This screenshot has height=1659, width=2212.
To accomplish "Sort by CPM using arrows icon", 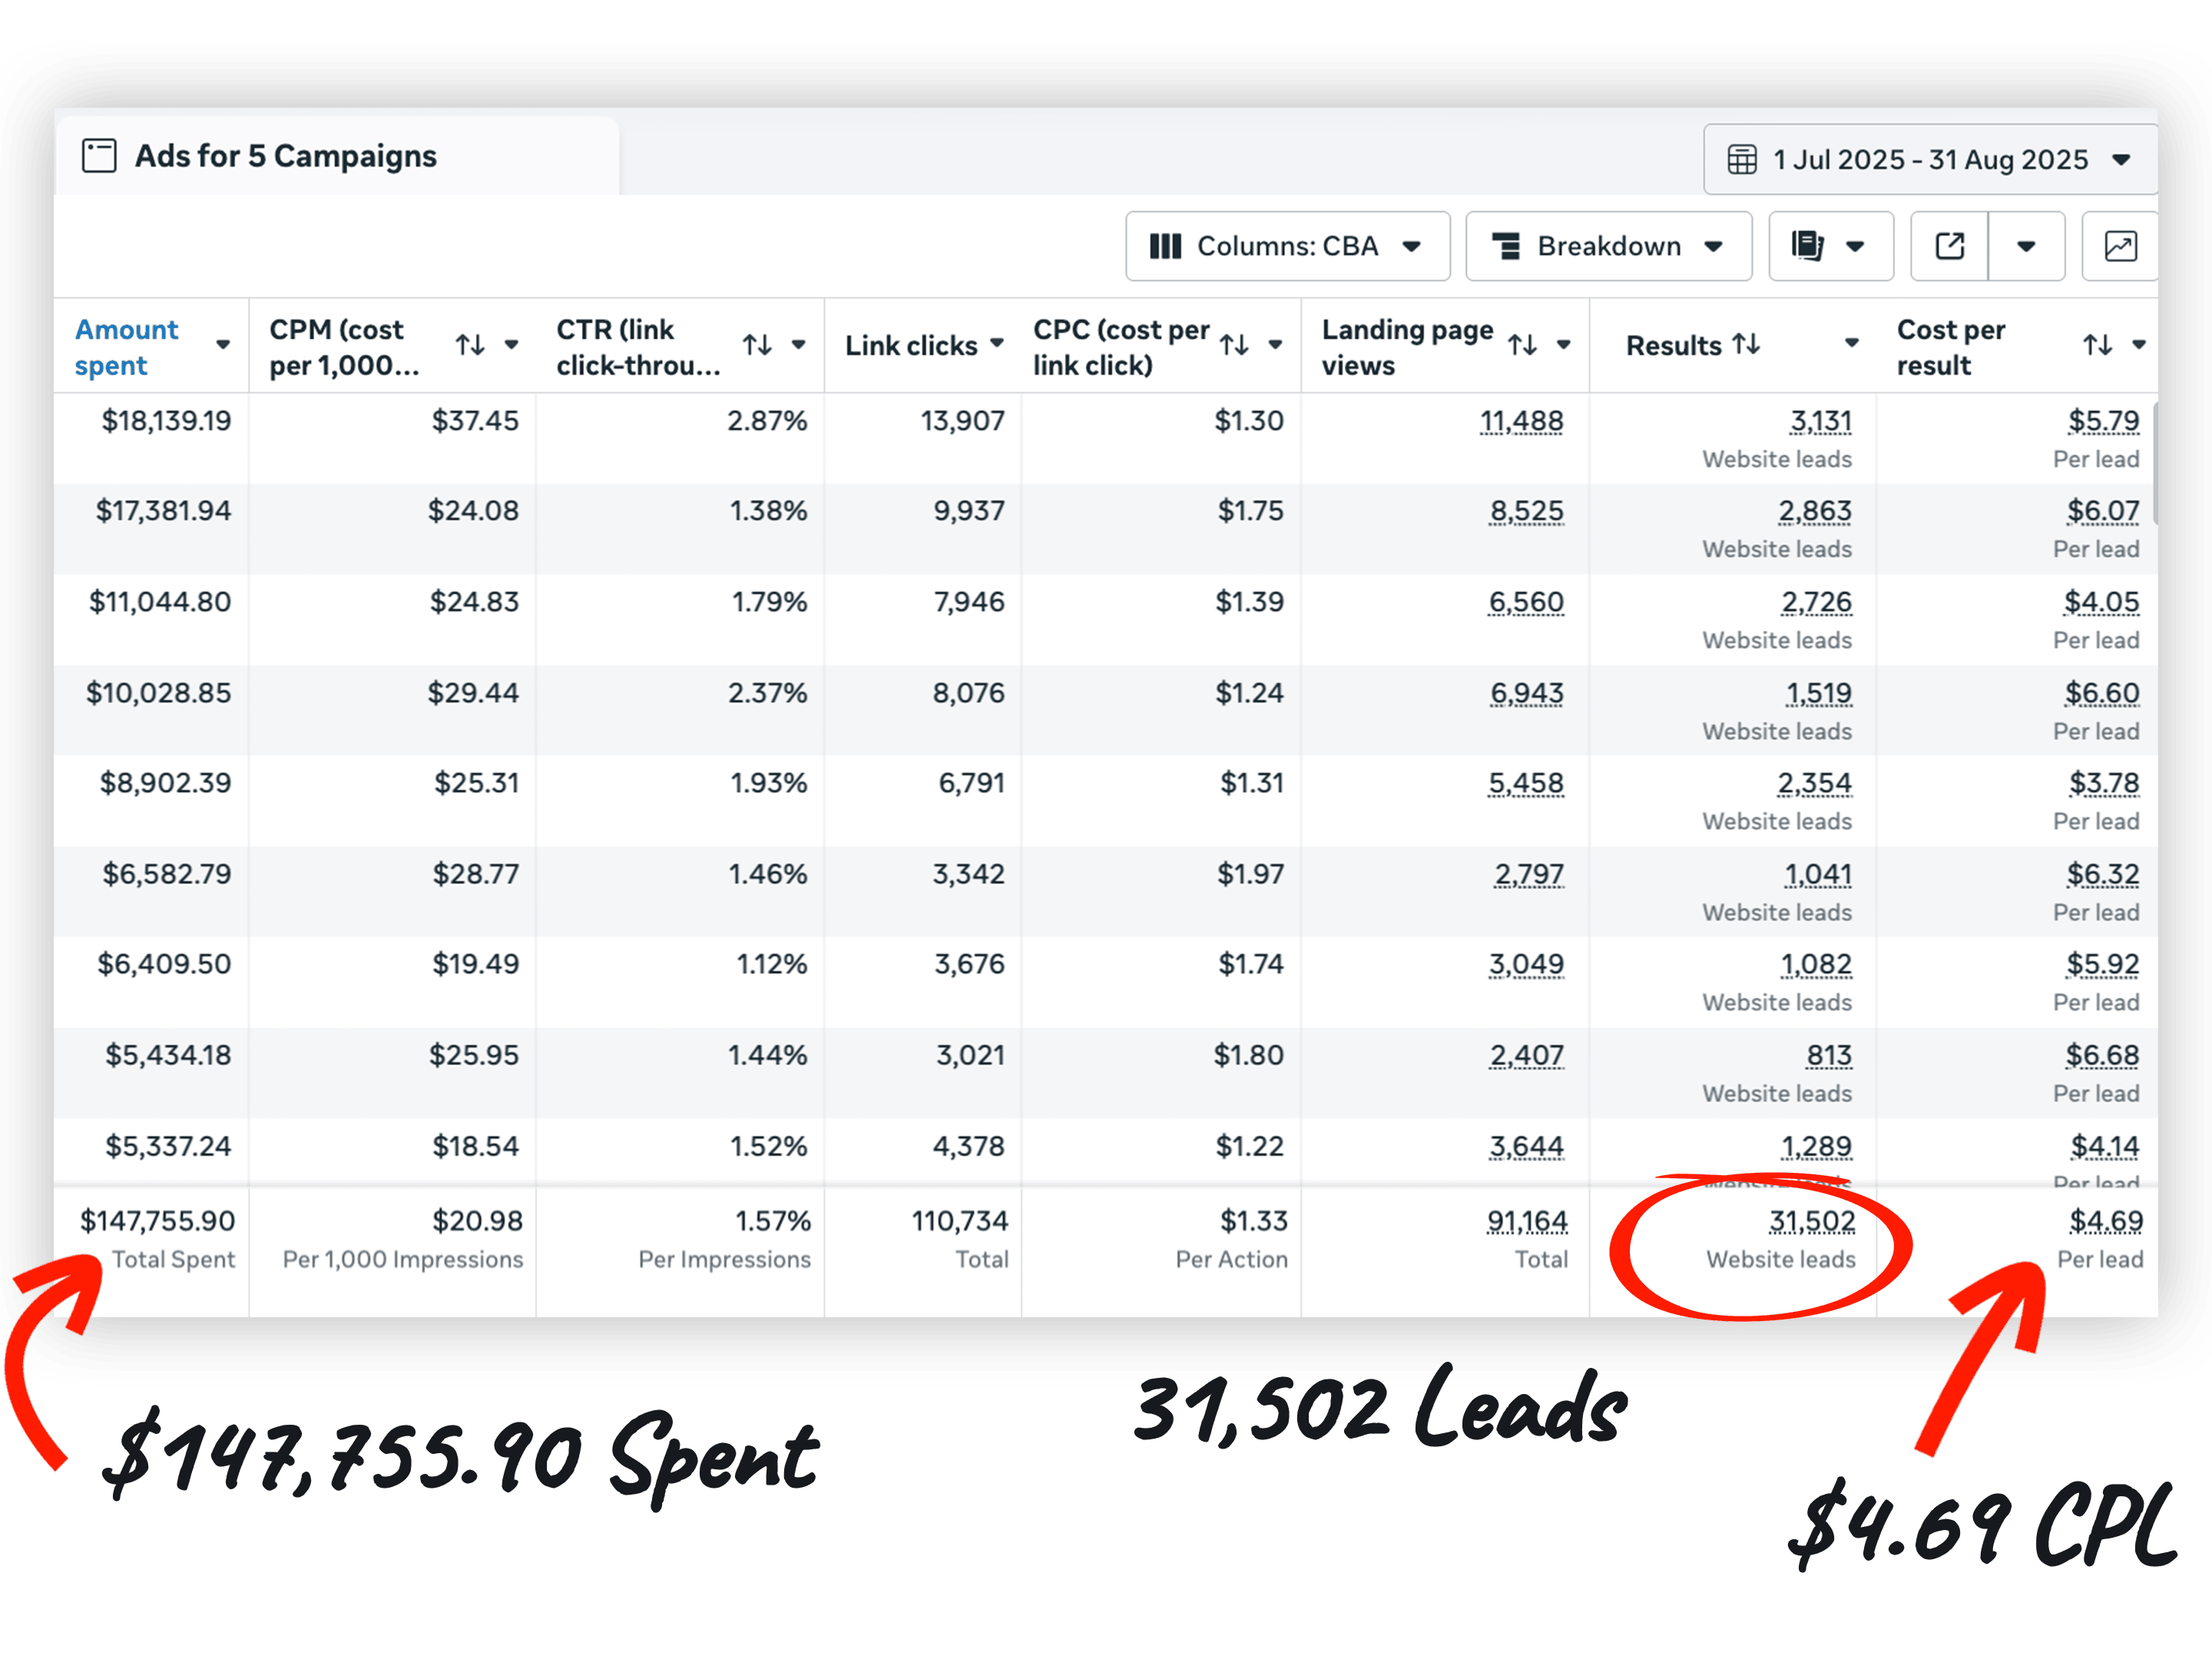I will click(x=470, y=345).
